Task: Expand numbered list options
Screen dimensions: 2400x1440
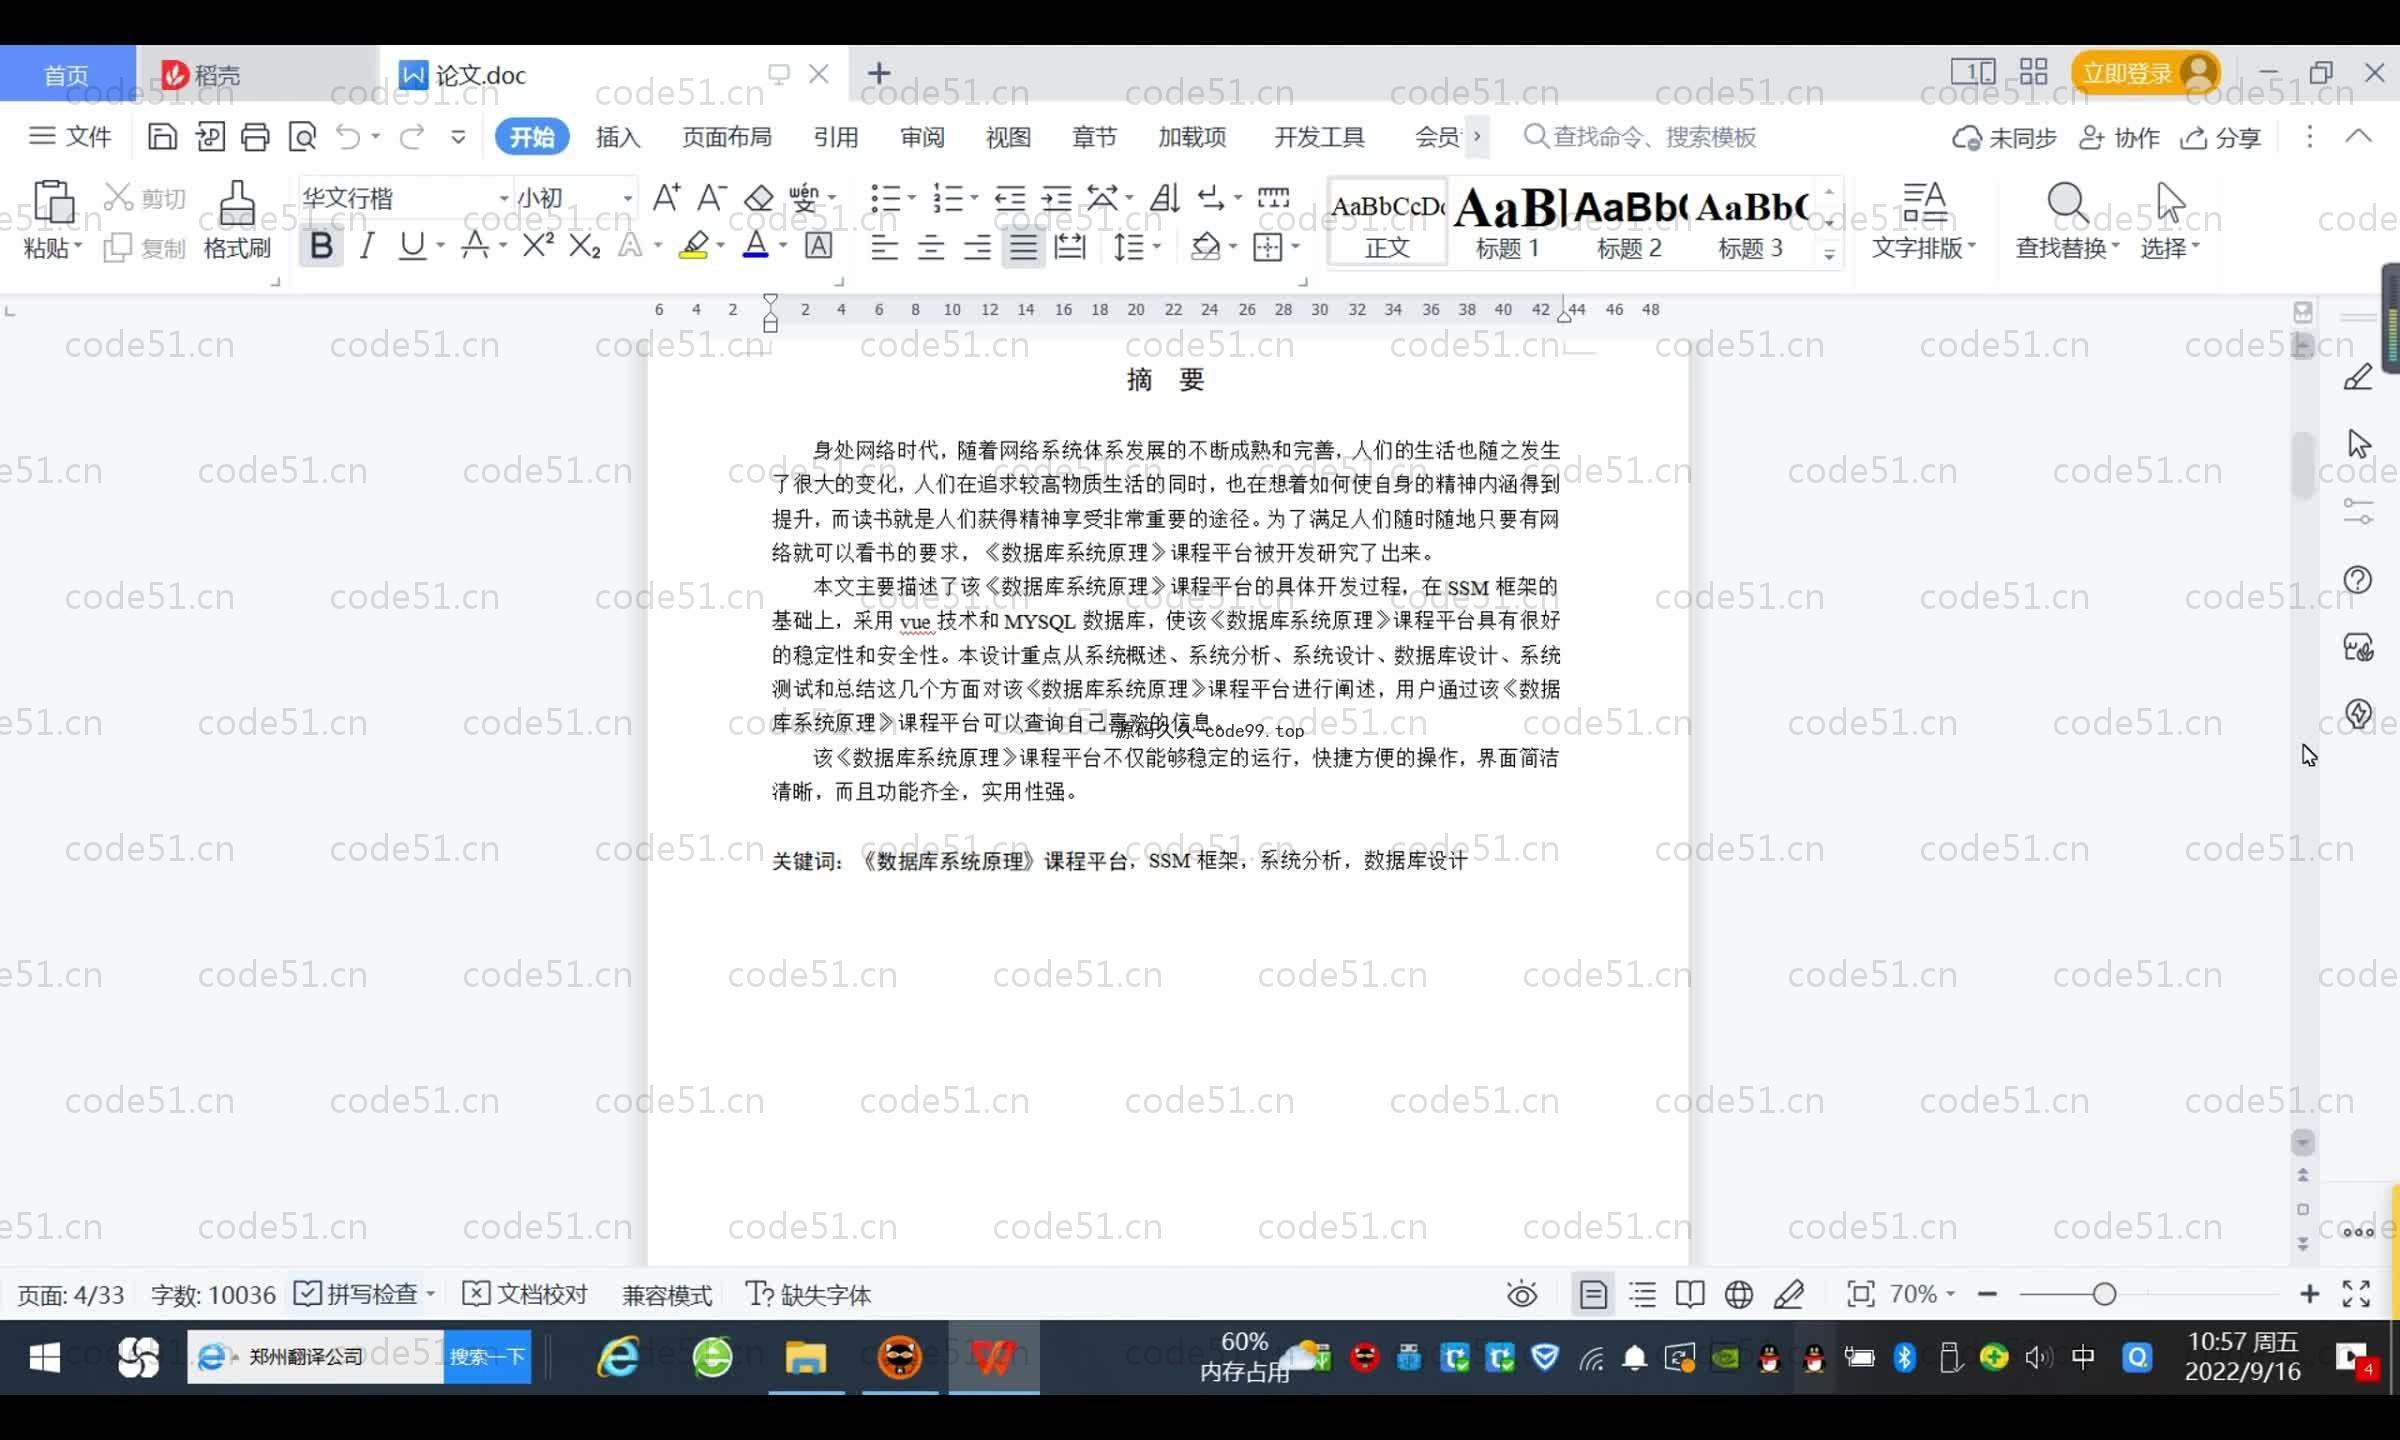Action: tap(974, 198)
